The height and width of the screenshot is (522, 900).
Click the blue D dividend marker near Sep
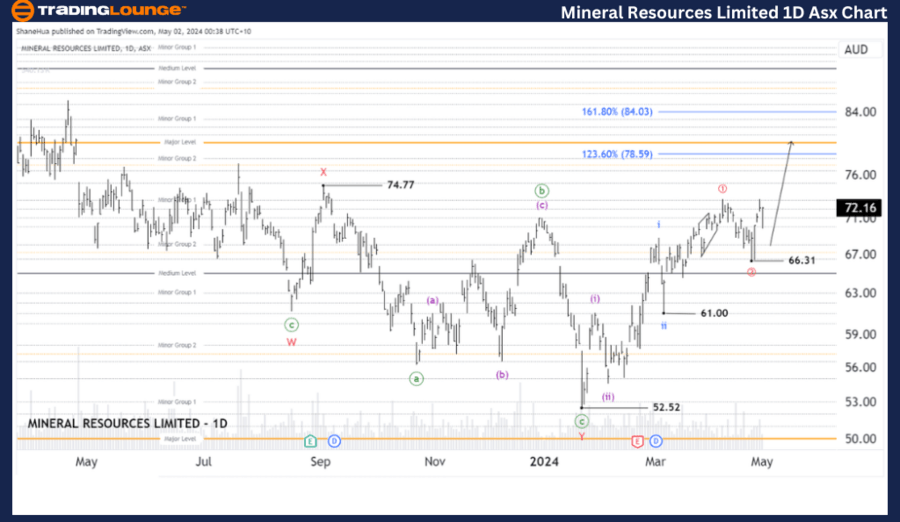[334, 441]
